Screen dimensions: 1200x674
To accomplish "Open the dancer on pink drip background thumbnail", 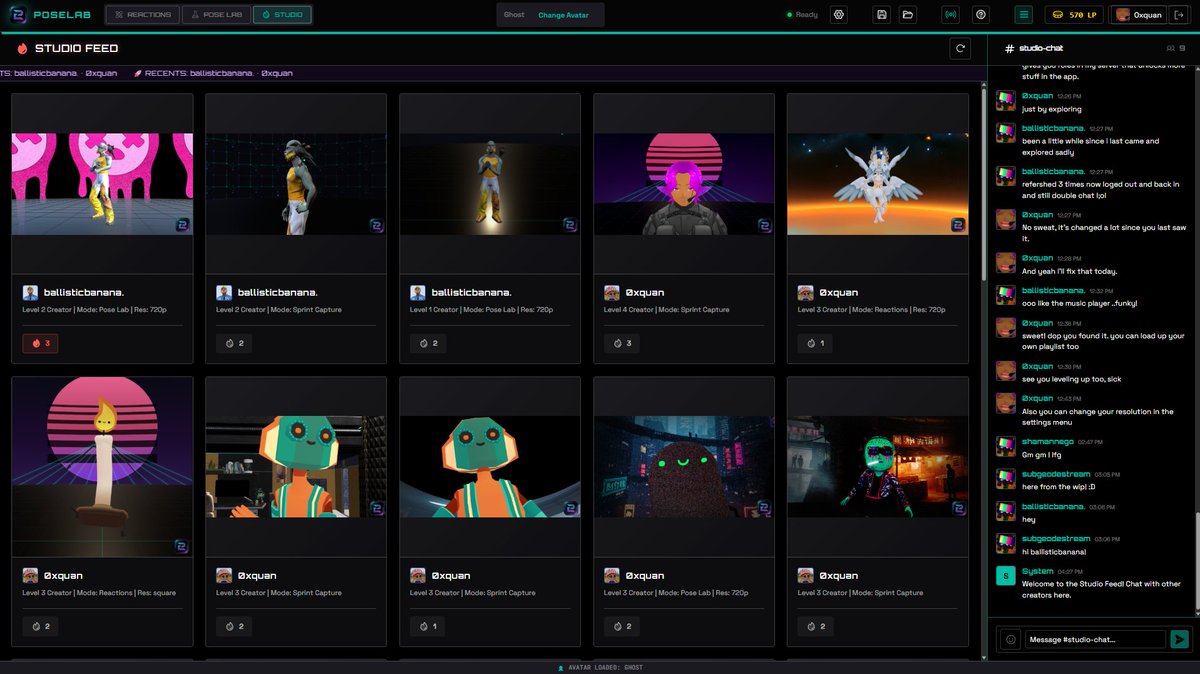I will (102, 184).
